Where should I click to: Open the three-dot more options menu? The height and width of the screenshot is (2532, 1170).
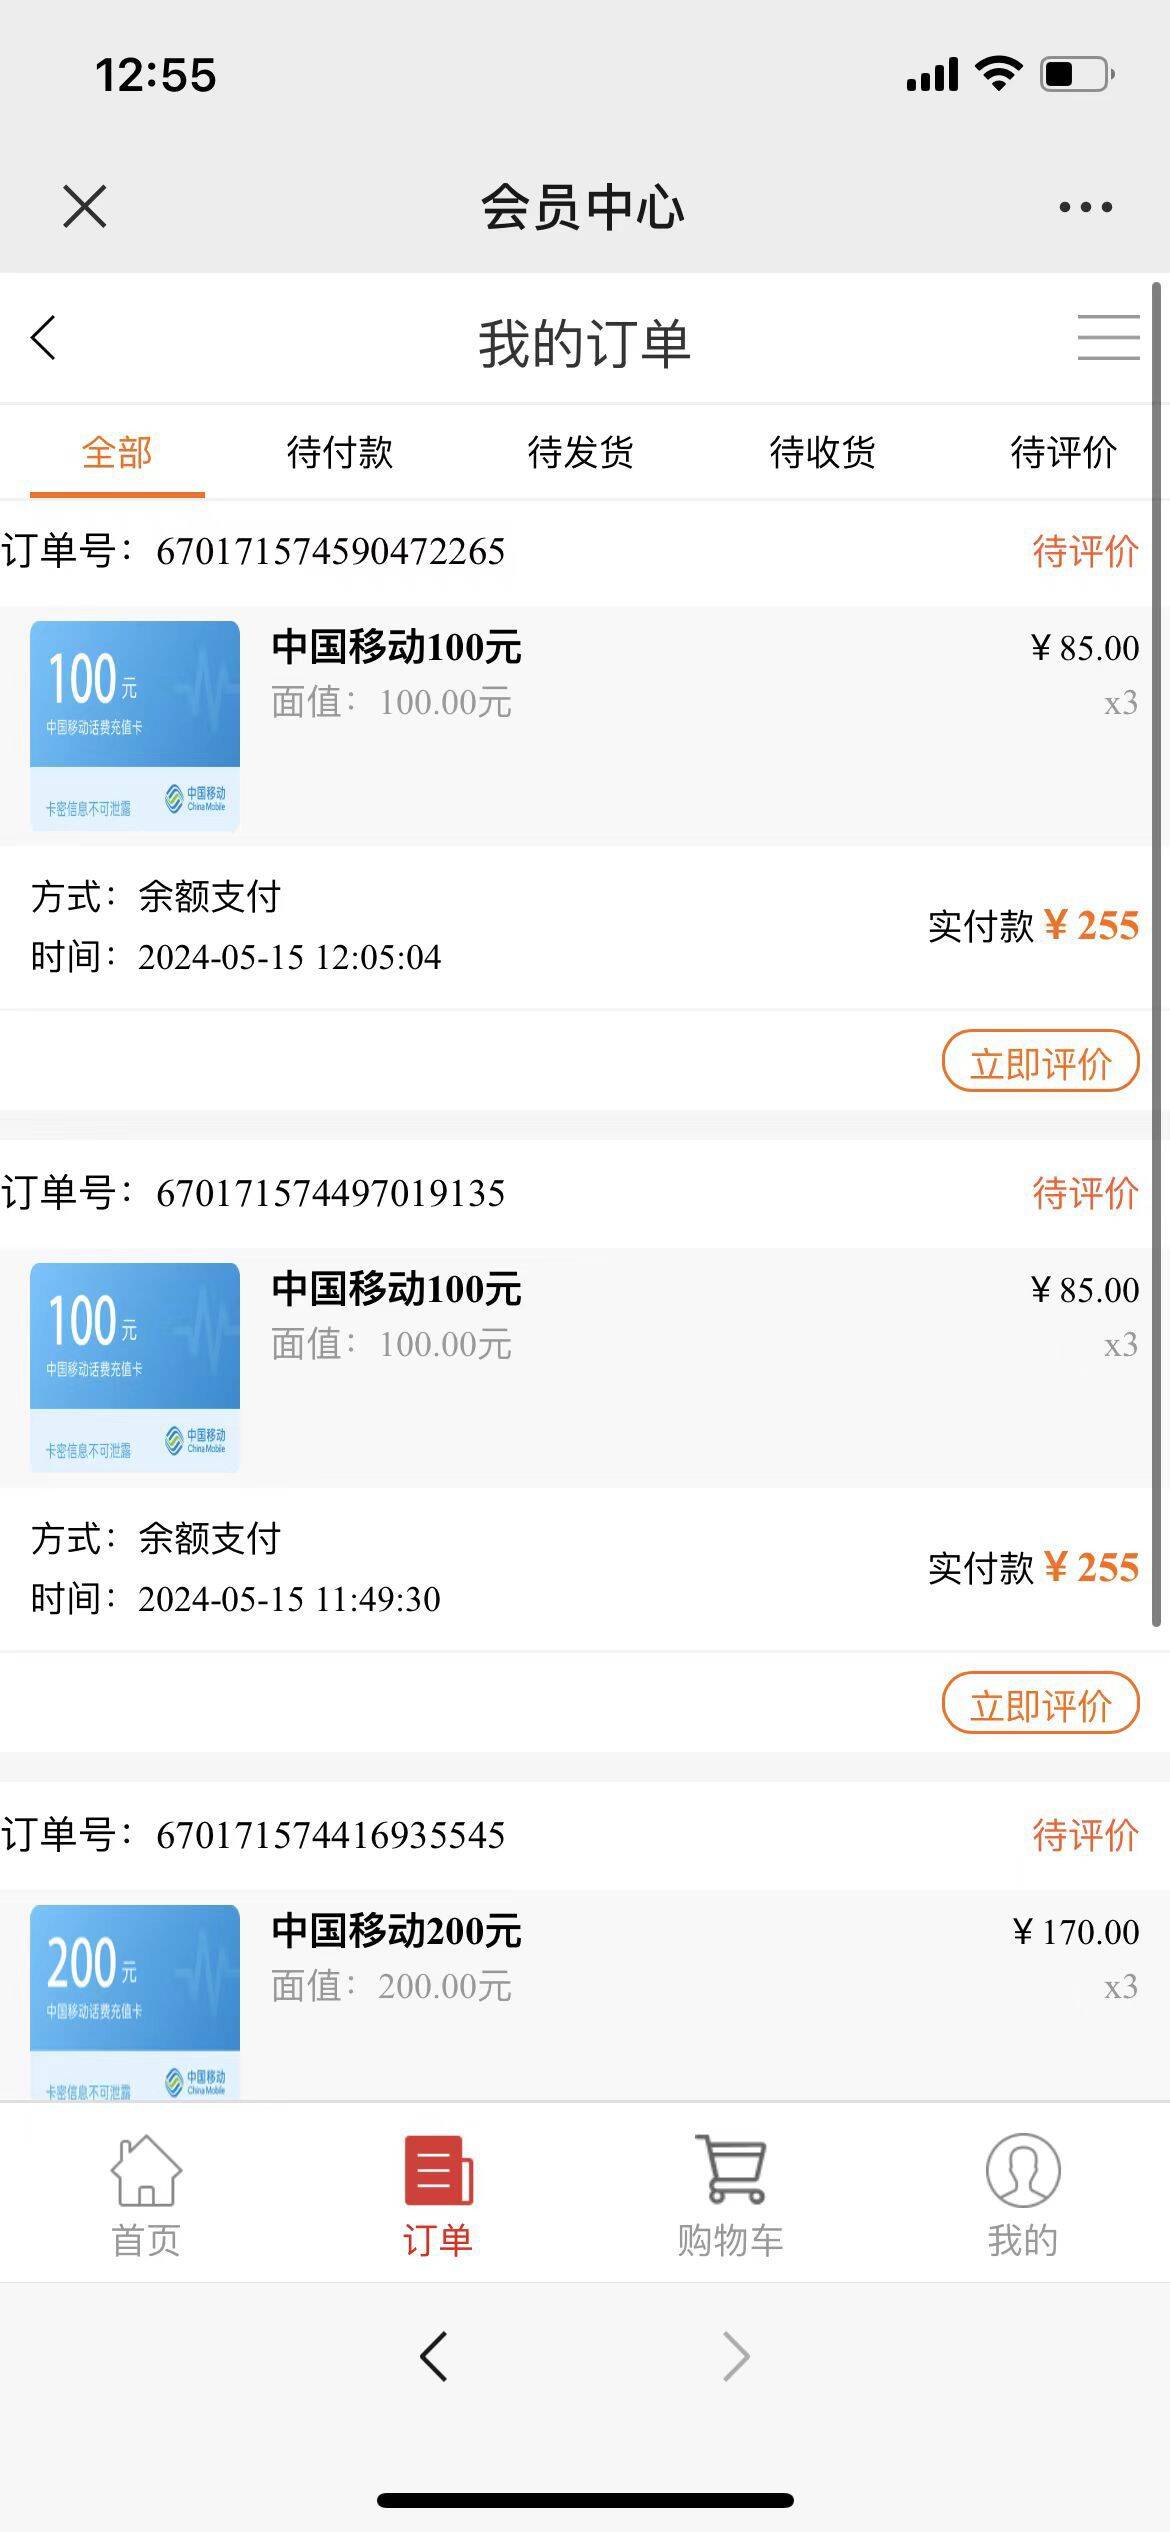1085,207
